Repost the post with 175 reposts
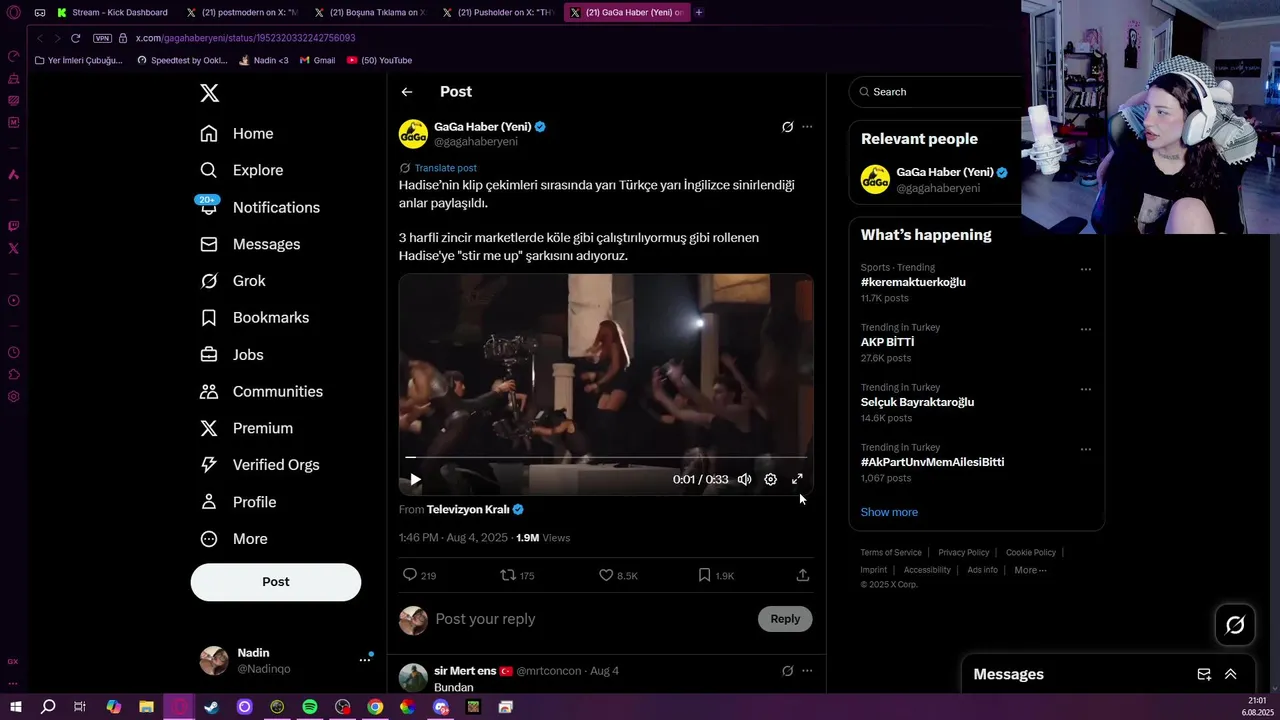Screen dimensions: 1280x720 (x=517, y=575)
